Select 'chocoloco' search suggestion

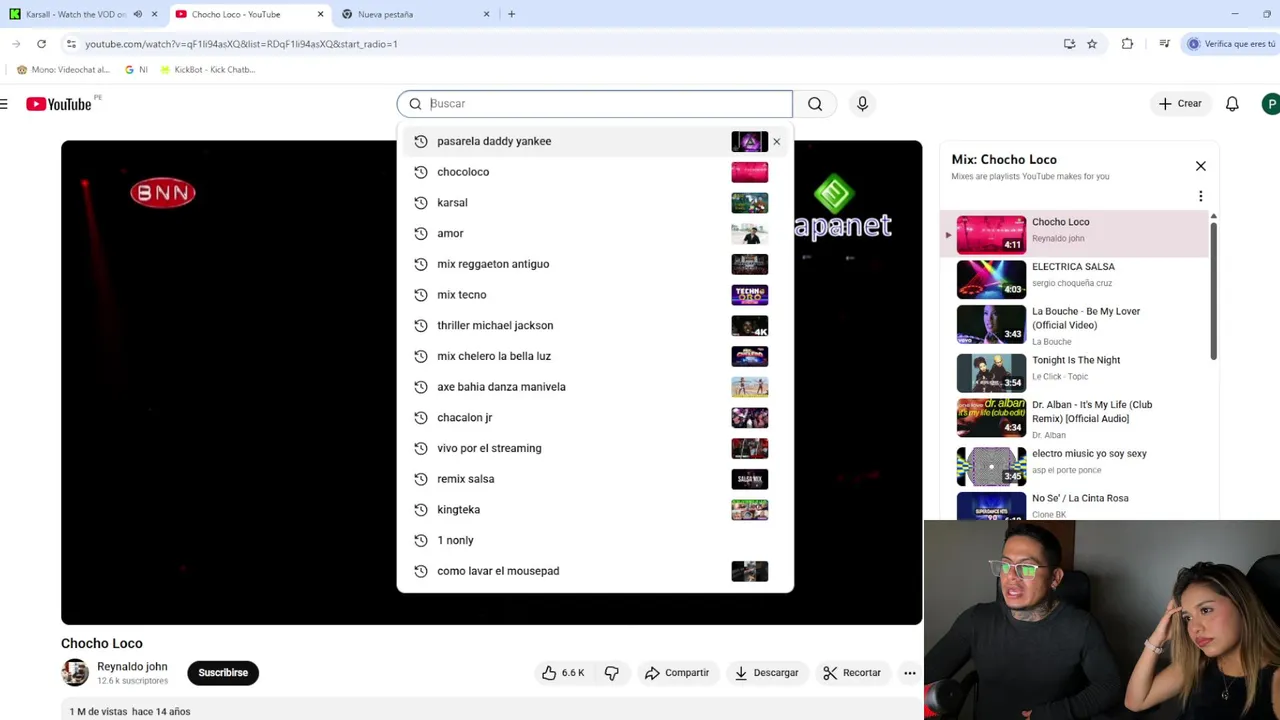click(595, 172)
